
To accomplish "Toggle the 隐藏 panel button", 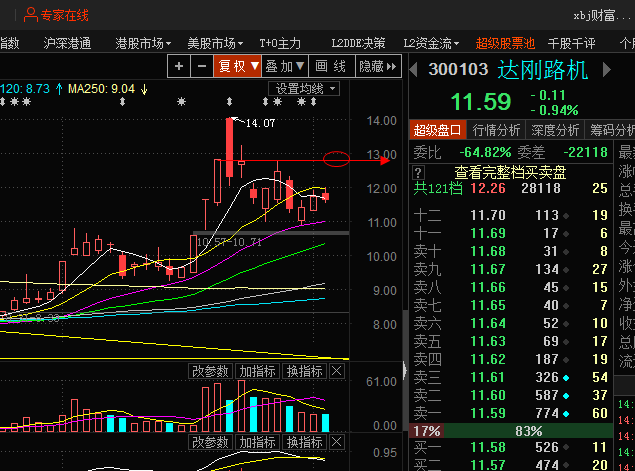I will 378,66.
